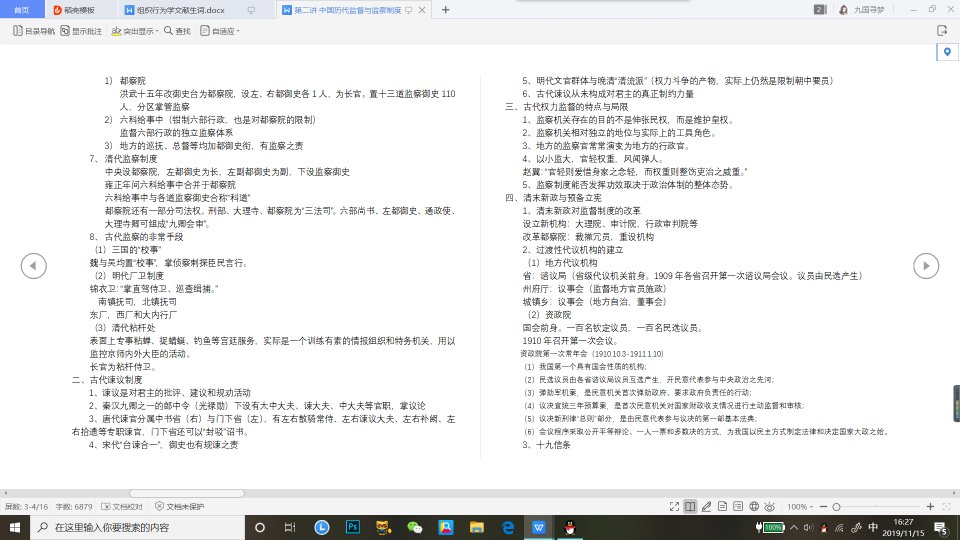The height and width of the screenshot is (540, 960).
Task: Click heading 三、古代权力监督的特点与局限
Action: coord(567,107)
